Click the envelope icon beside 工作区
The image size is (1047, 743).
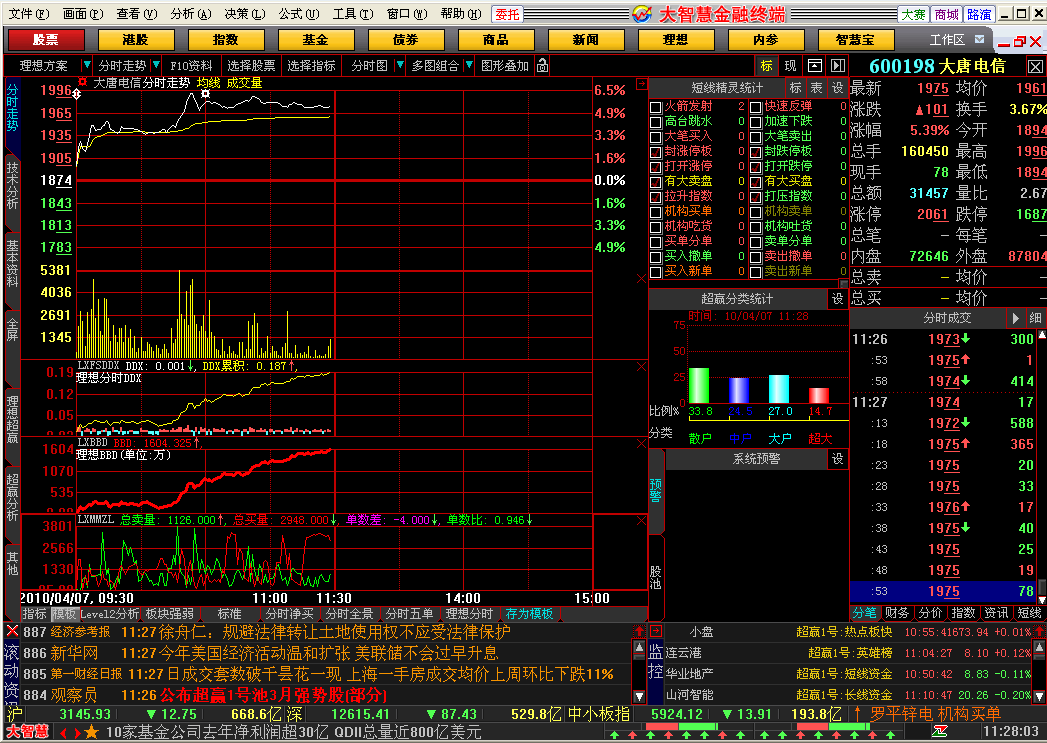pos(979,39)
